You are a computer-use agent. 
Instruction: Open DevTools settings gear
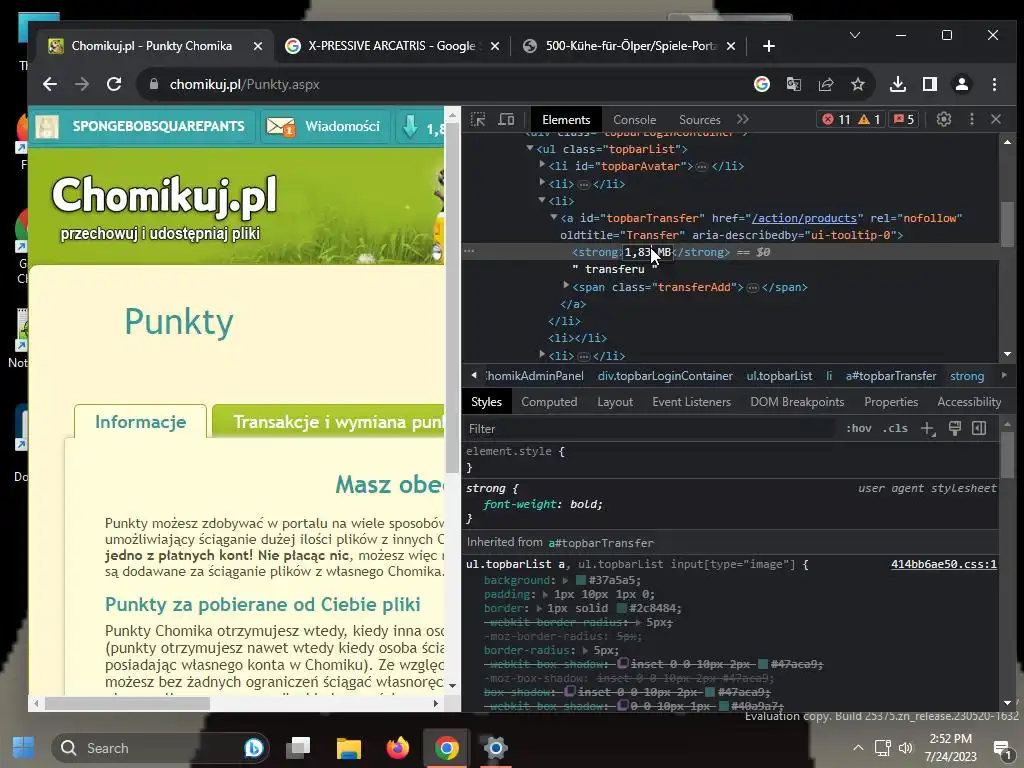pyautogui.click(x=944, y=119)
